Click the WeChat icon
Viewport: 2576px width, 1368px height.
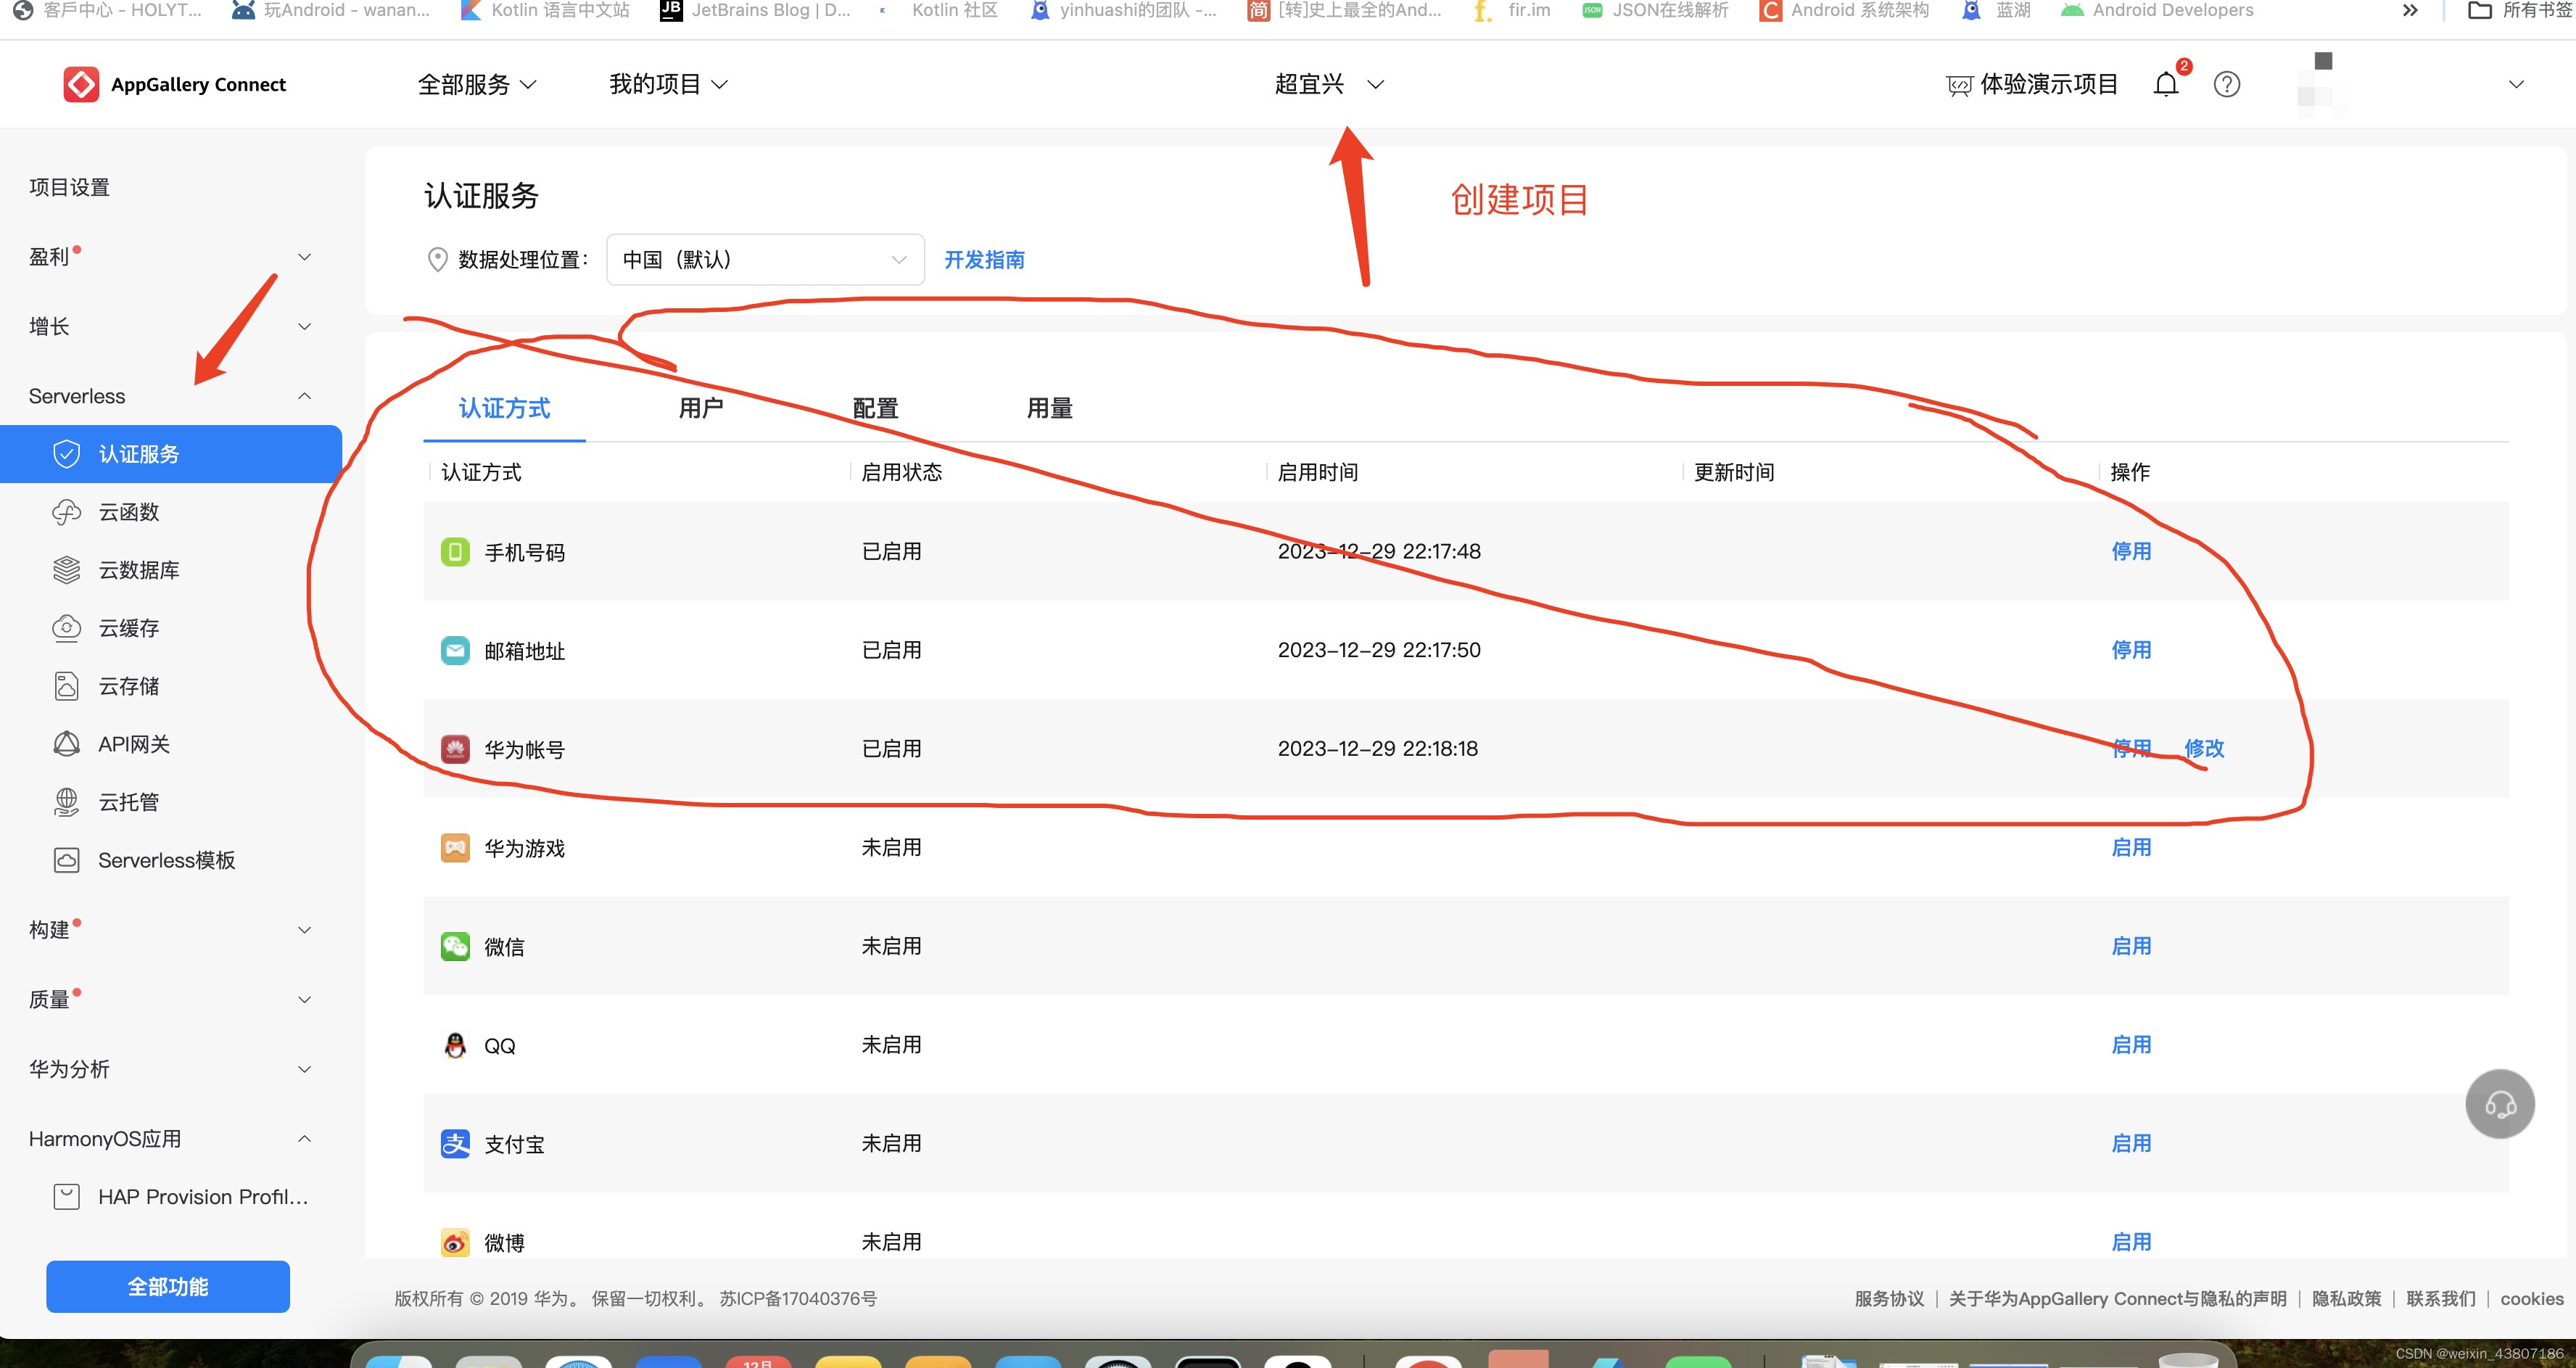pyautogui.click(x=455, y=946)
